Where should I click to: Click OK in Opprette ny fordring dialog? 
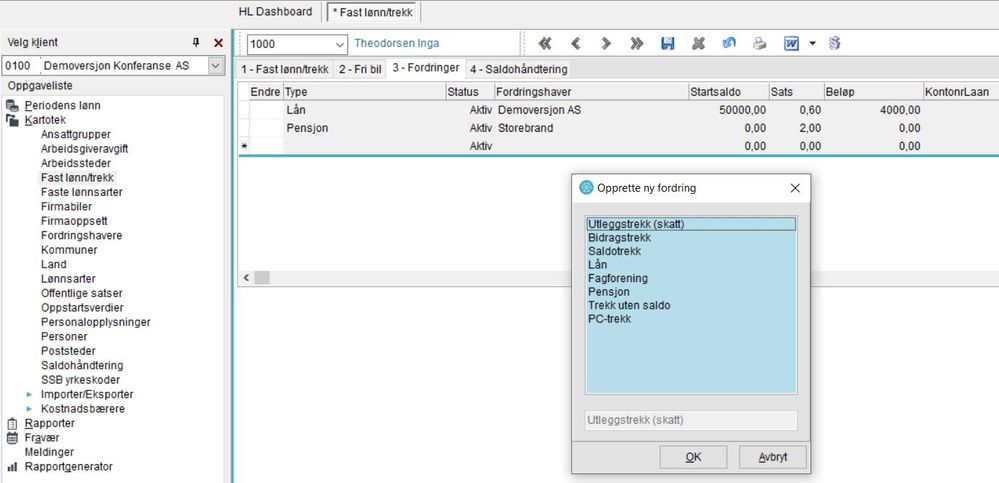pos(693,457)
